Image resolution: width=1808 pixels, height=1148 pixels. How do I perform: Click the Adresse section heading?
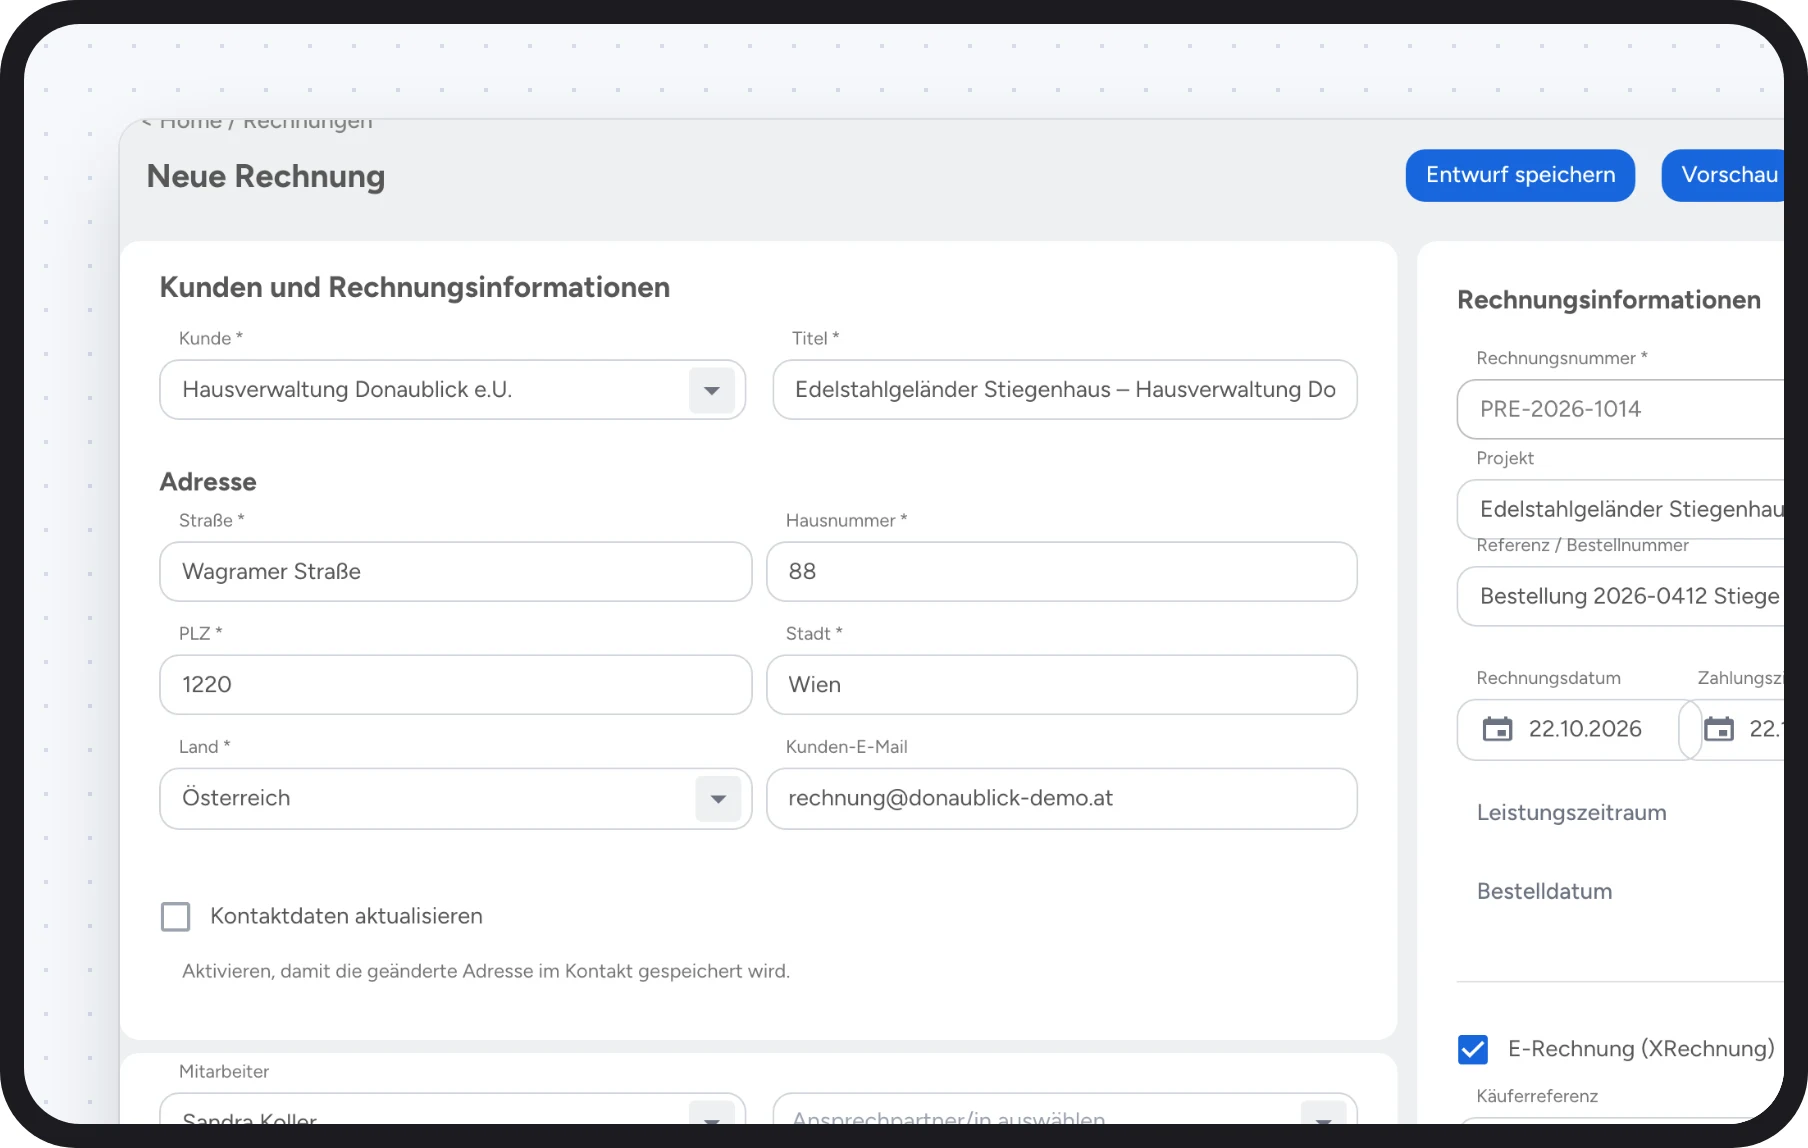point(208,482)
